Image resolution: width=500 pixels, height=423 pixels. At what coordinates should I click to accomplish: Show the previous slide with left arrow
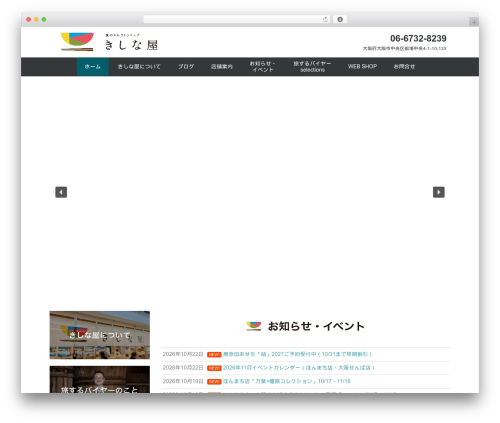(61, 192)
